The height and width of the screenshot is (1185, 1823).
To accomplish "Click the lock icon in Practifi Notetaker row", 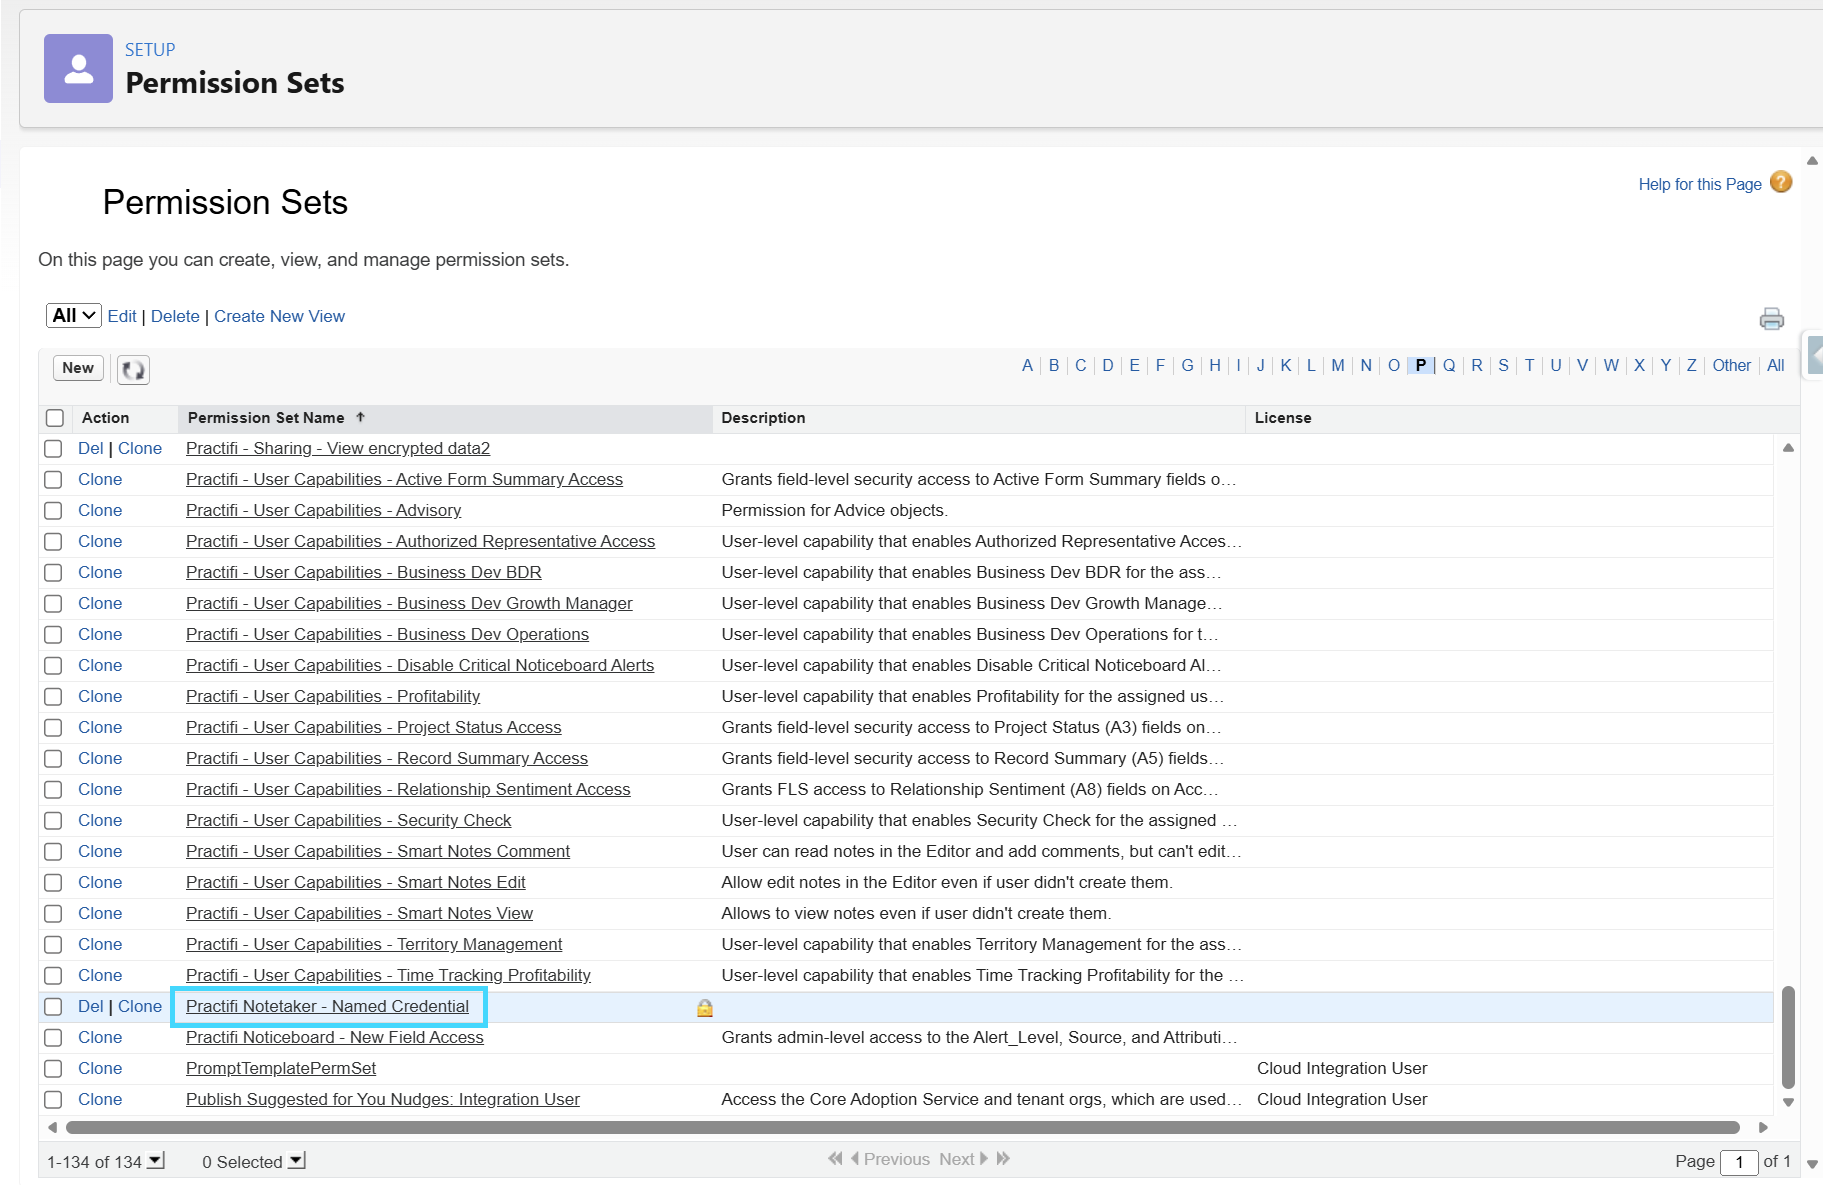I will 705,1008.
